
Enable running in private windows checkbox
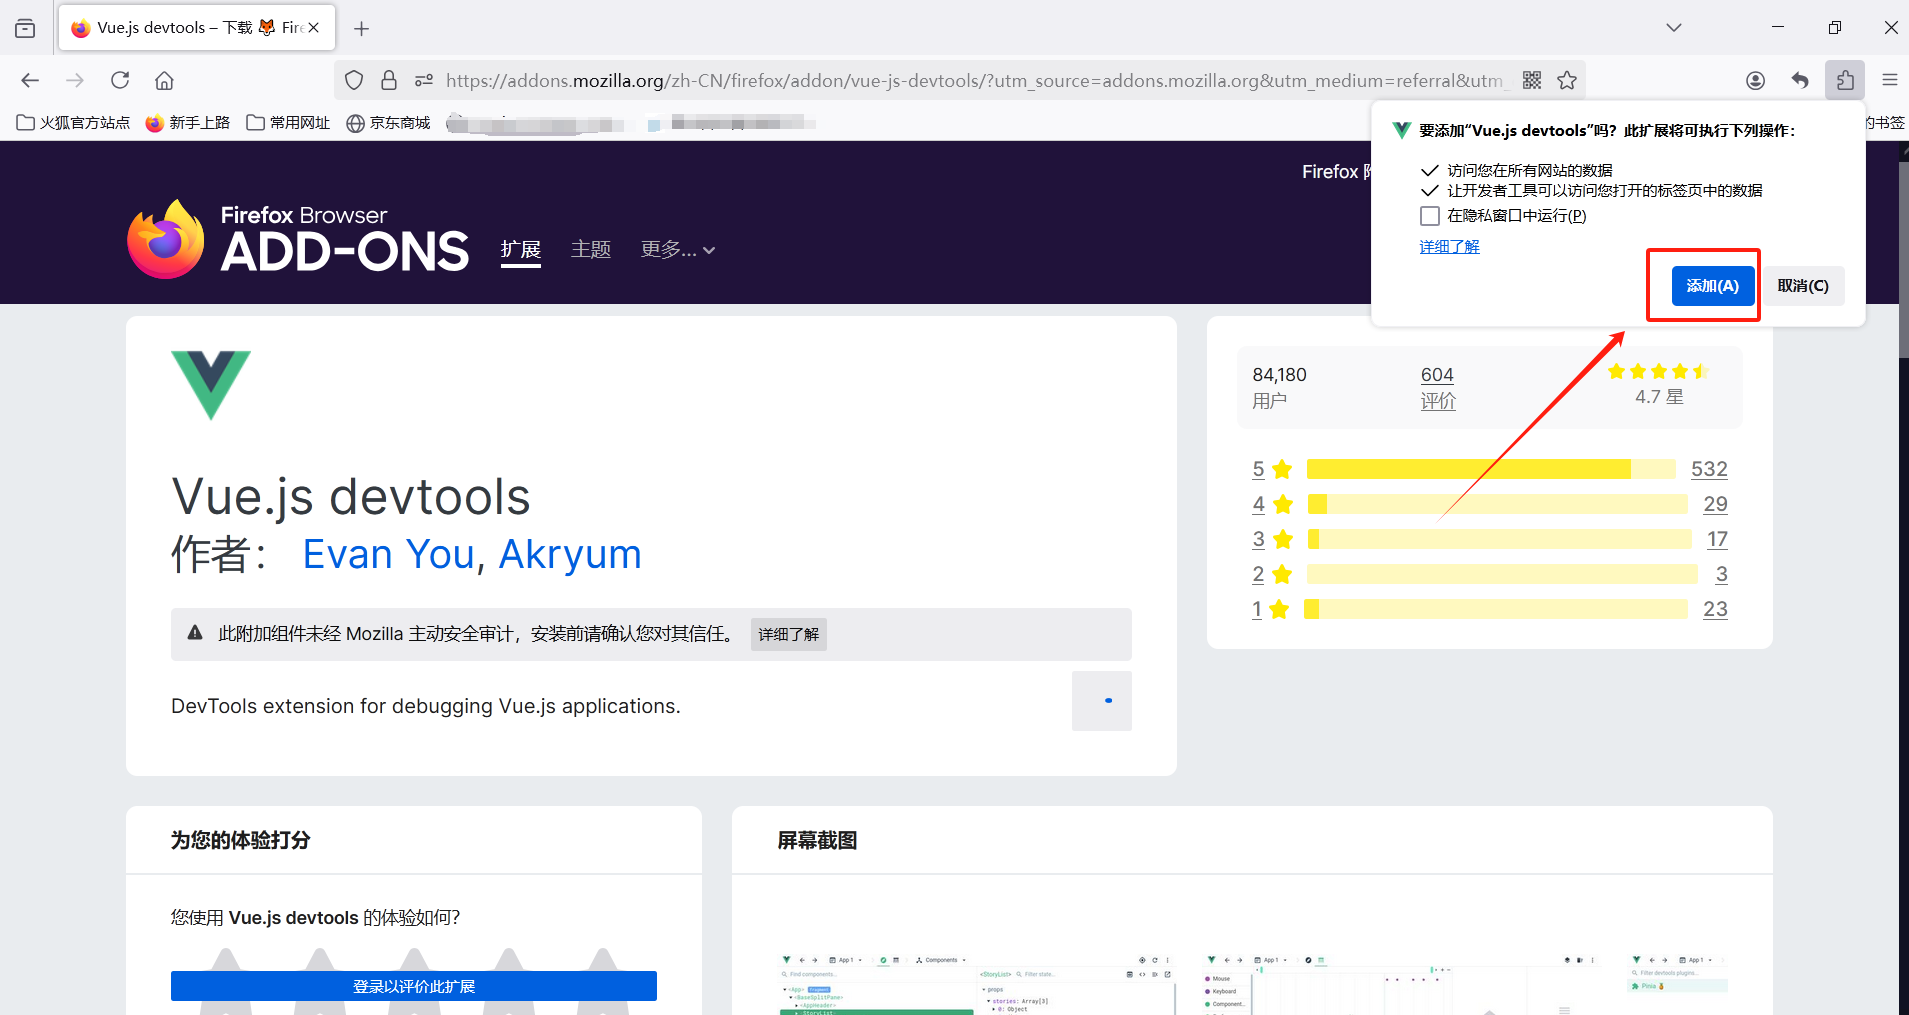click(1430, 216)
